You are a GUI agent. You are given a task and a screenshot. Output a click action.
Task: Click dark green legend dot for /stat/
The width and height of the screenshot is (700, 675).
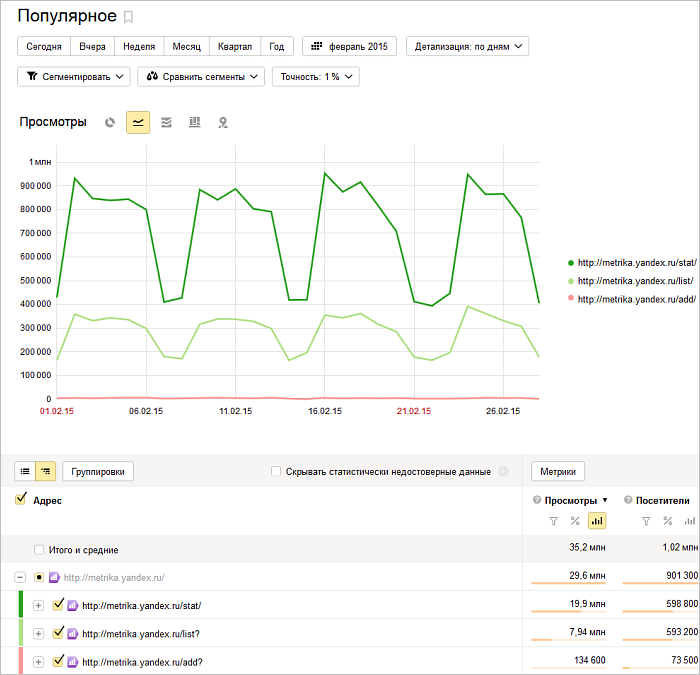[x=571, y=263]
